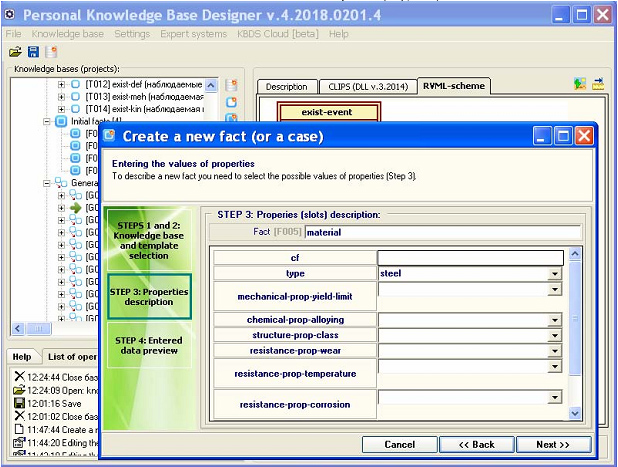Switch to the CLIPS (DLL v.3.2014) tab

368,87
